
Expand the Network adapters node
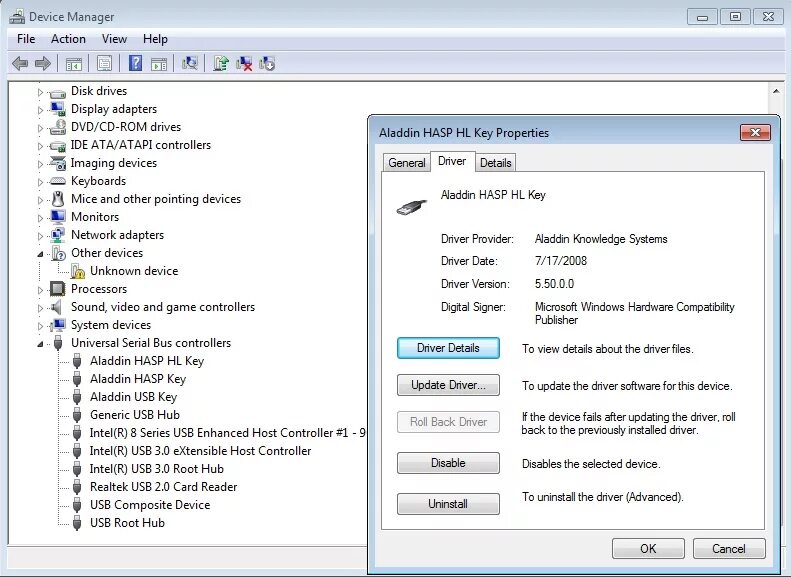coord(40,236)
